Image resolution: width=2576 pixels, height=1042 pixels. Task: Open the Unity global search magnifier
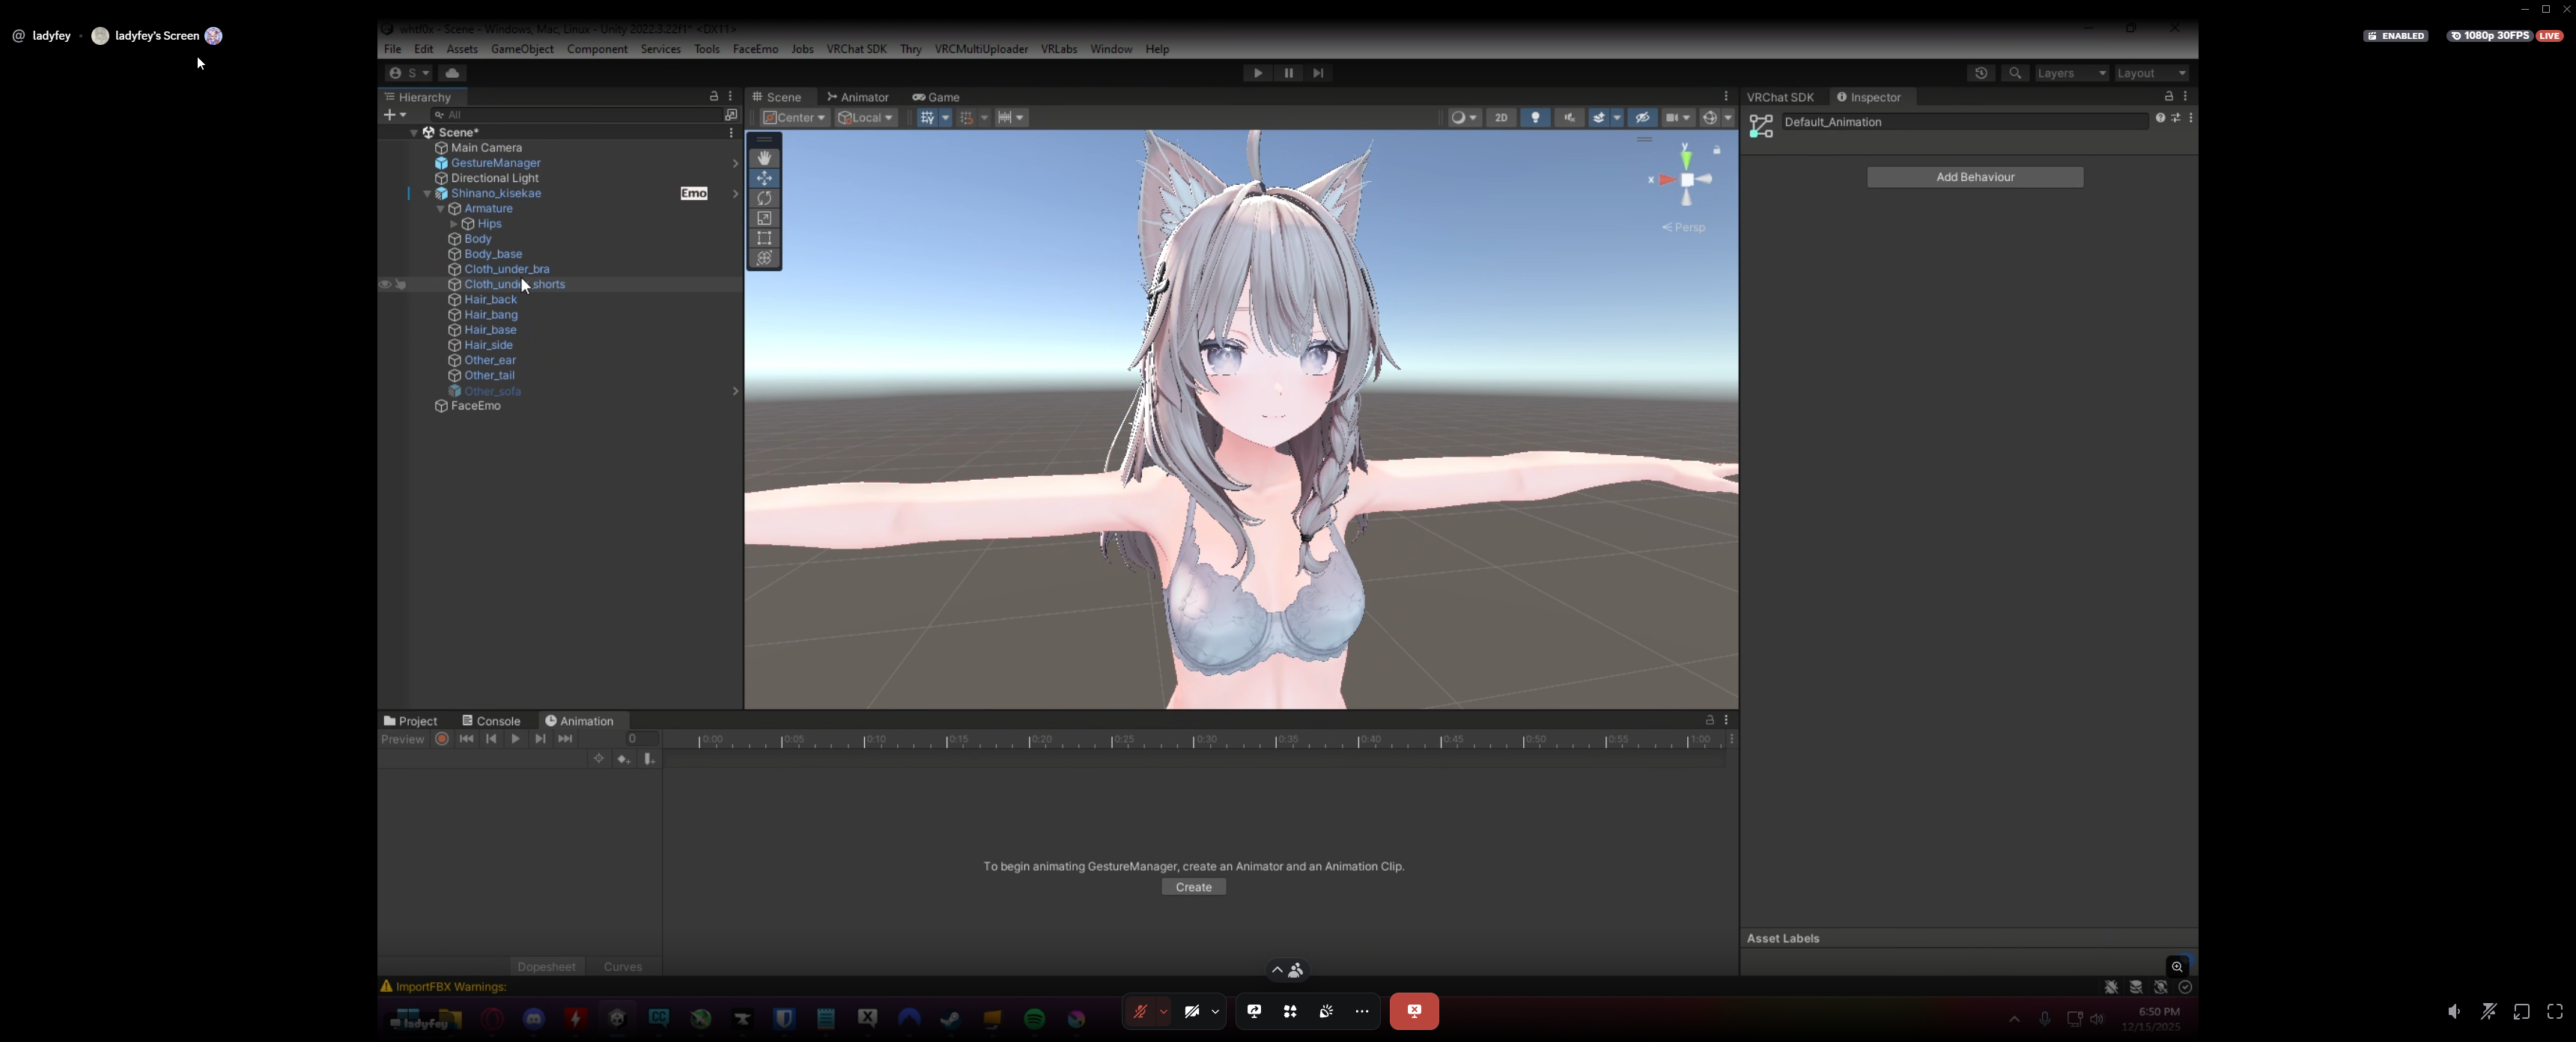coord(2015,73)
